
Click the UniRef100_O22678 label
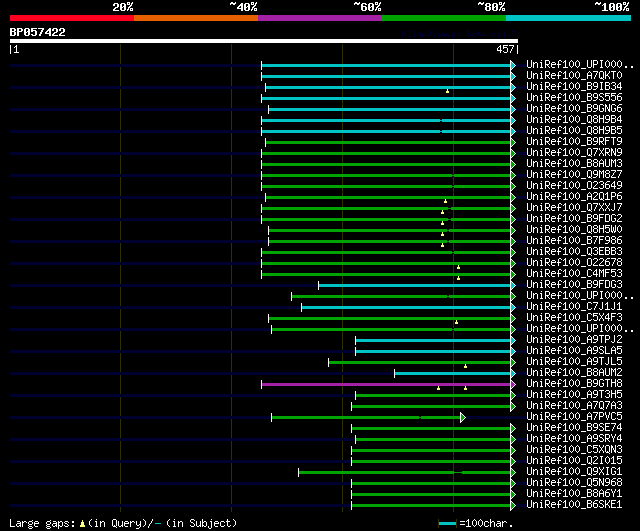(574, 263)
